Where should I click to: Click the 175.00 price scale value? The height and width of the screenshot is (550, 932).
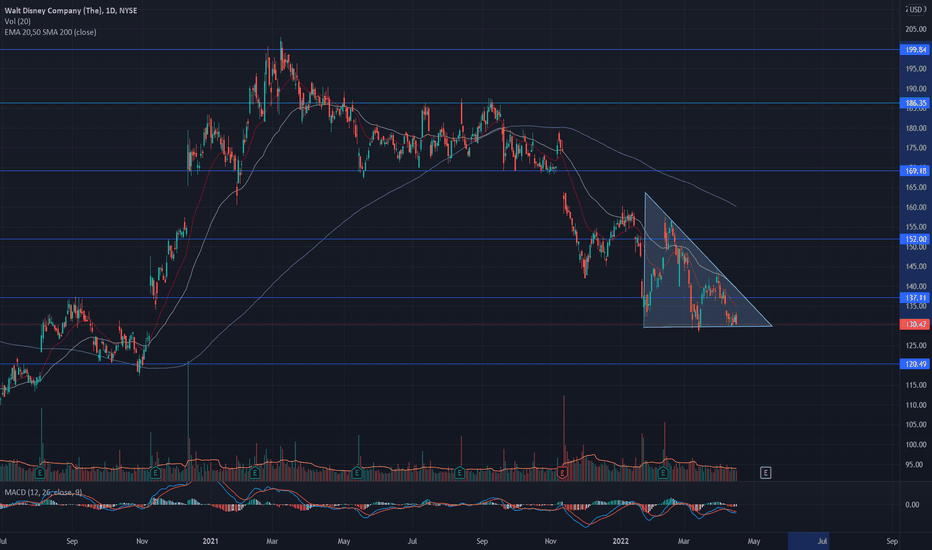[915, 148]
